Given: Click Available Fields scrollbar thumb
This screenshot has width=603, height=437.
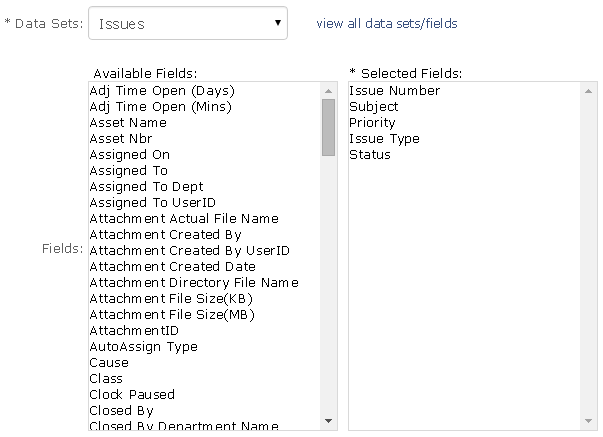Looking at the screenshot, I should (x=328, y=128).
